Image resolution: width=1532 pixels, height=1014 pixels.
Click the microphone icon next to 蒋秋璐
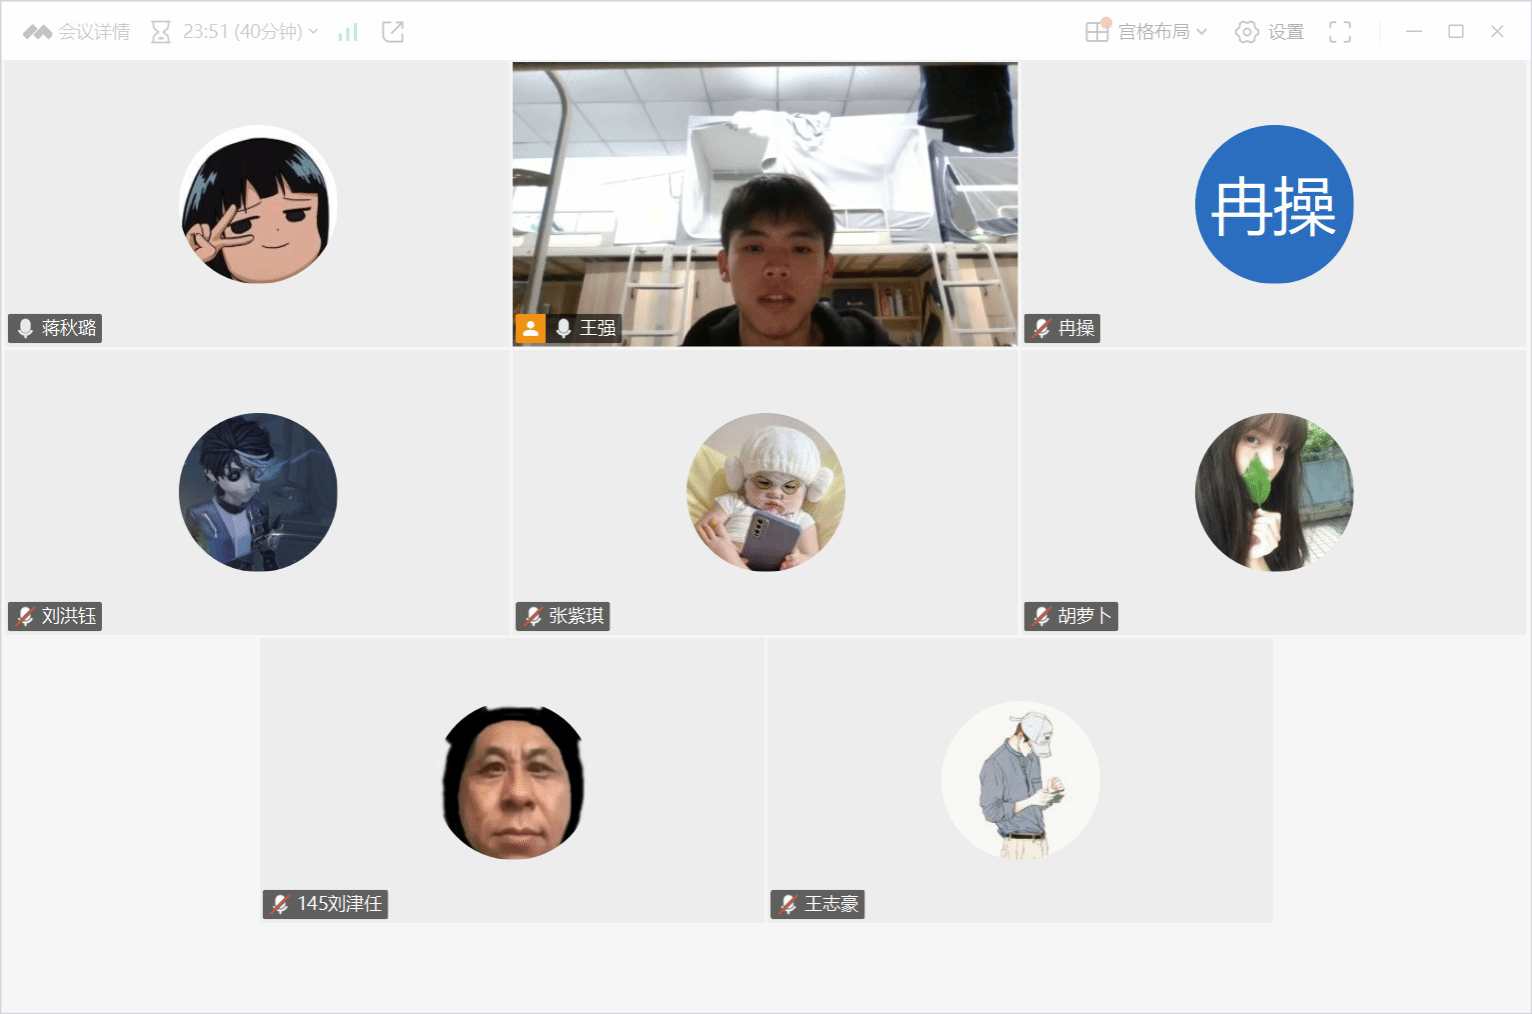click(x=26, y=328)
